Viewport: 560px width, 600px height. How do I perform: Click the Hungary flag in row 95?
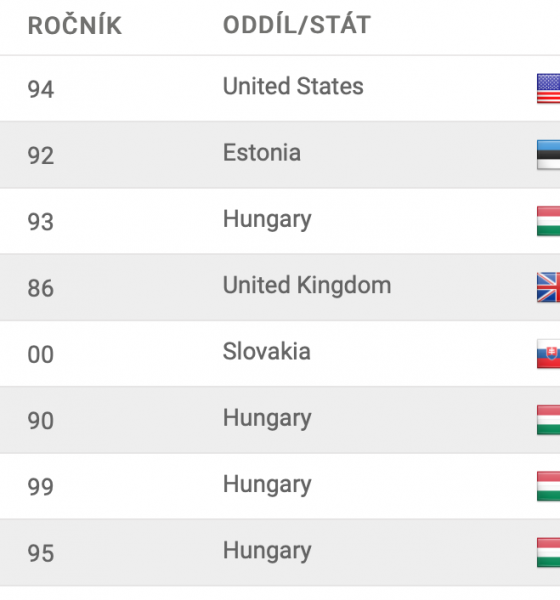[x=549, y=552]
